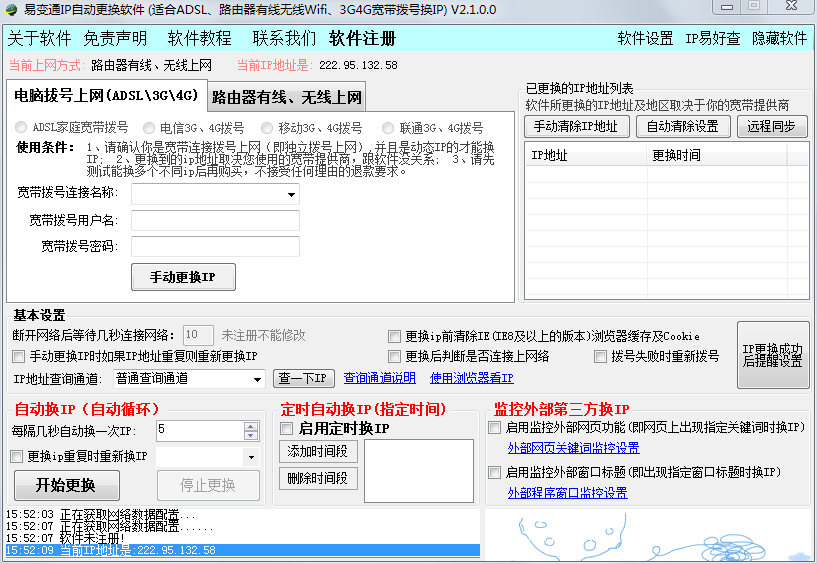
Task: Click the 远程同步 button
Action: 772,126
